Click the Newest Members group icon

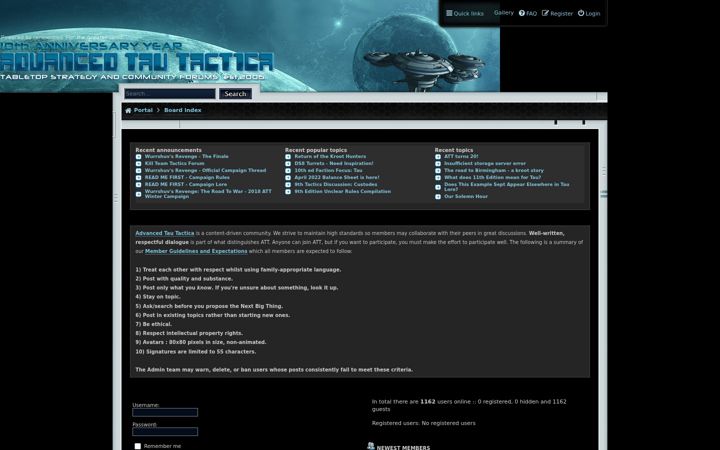click(371, 446)
